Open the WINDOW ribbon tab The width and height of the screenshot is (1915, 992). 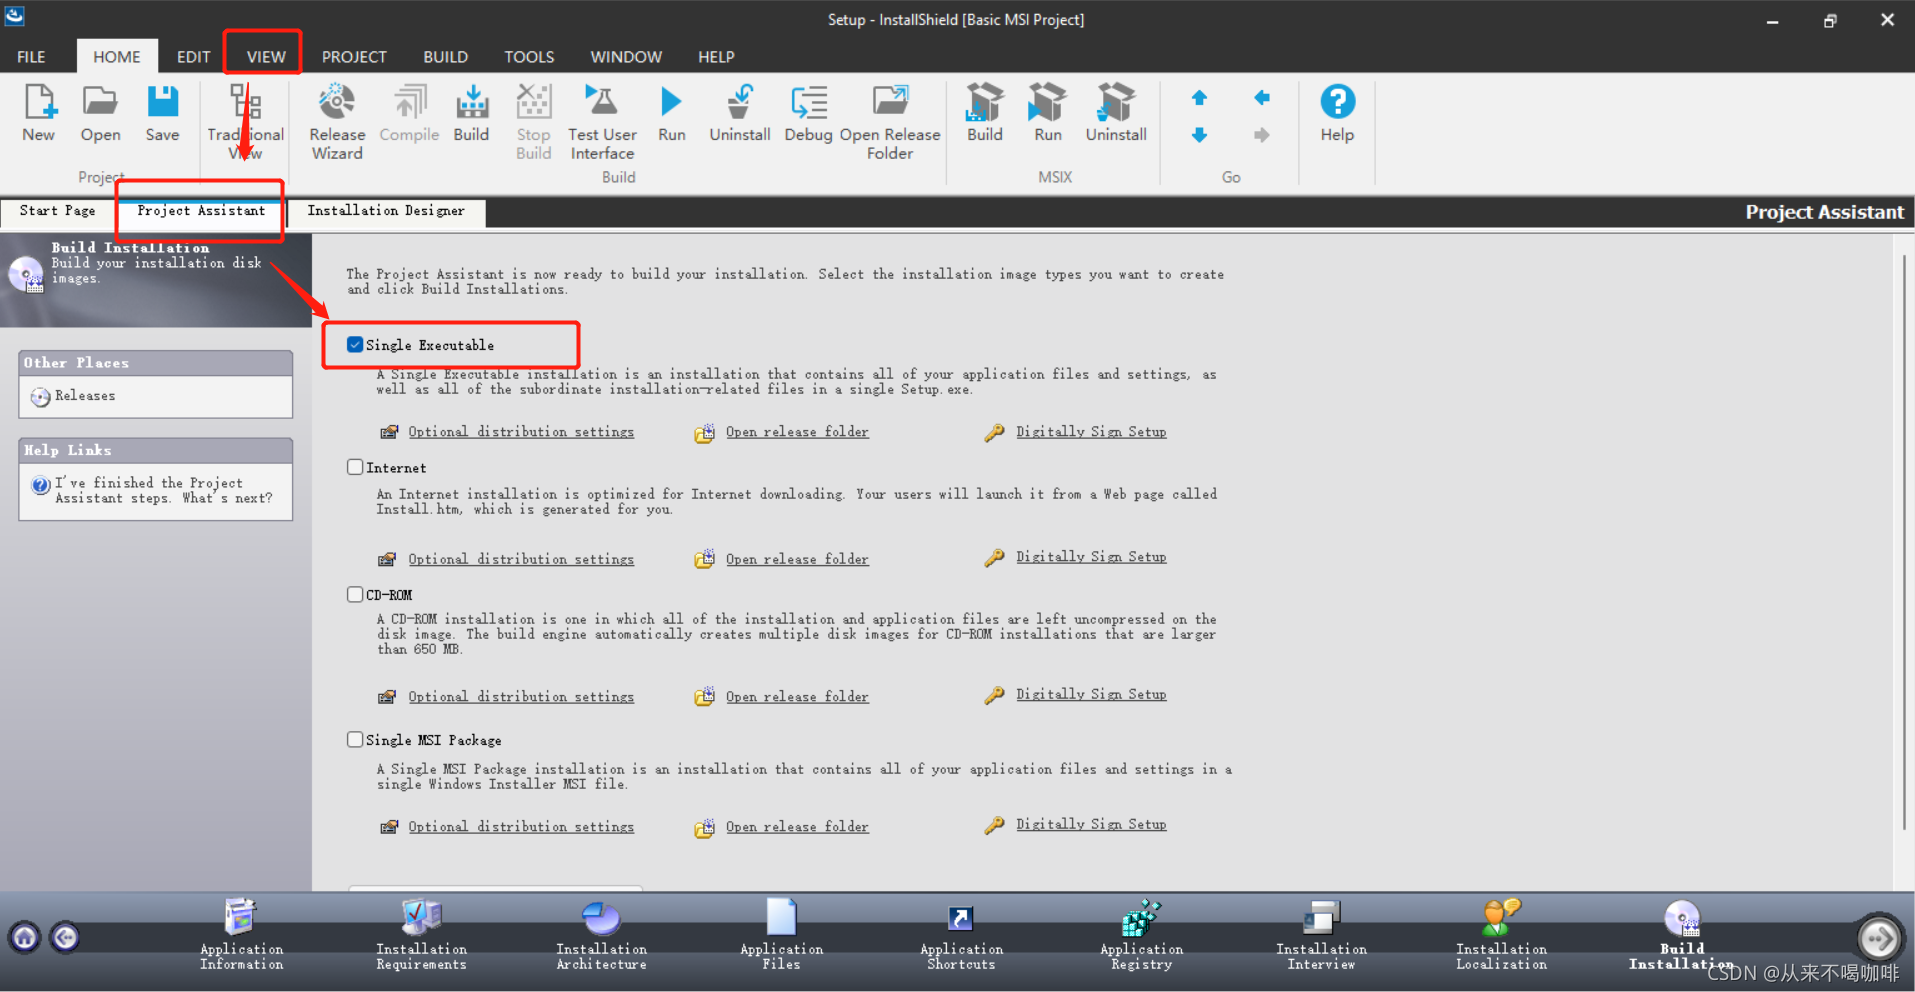pos(626,57)
